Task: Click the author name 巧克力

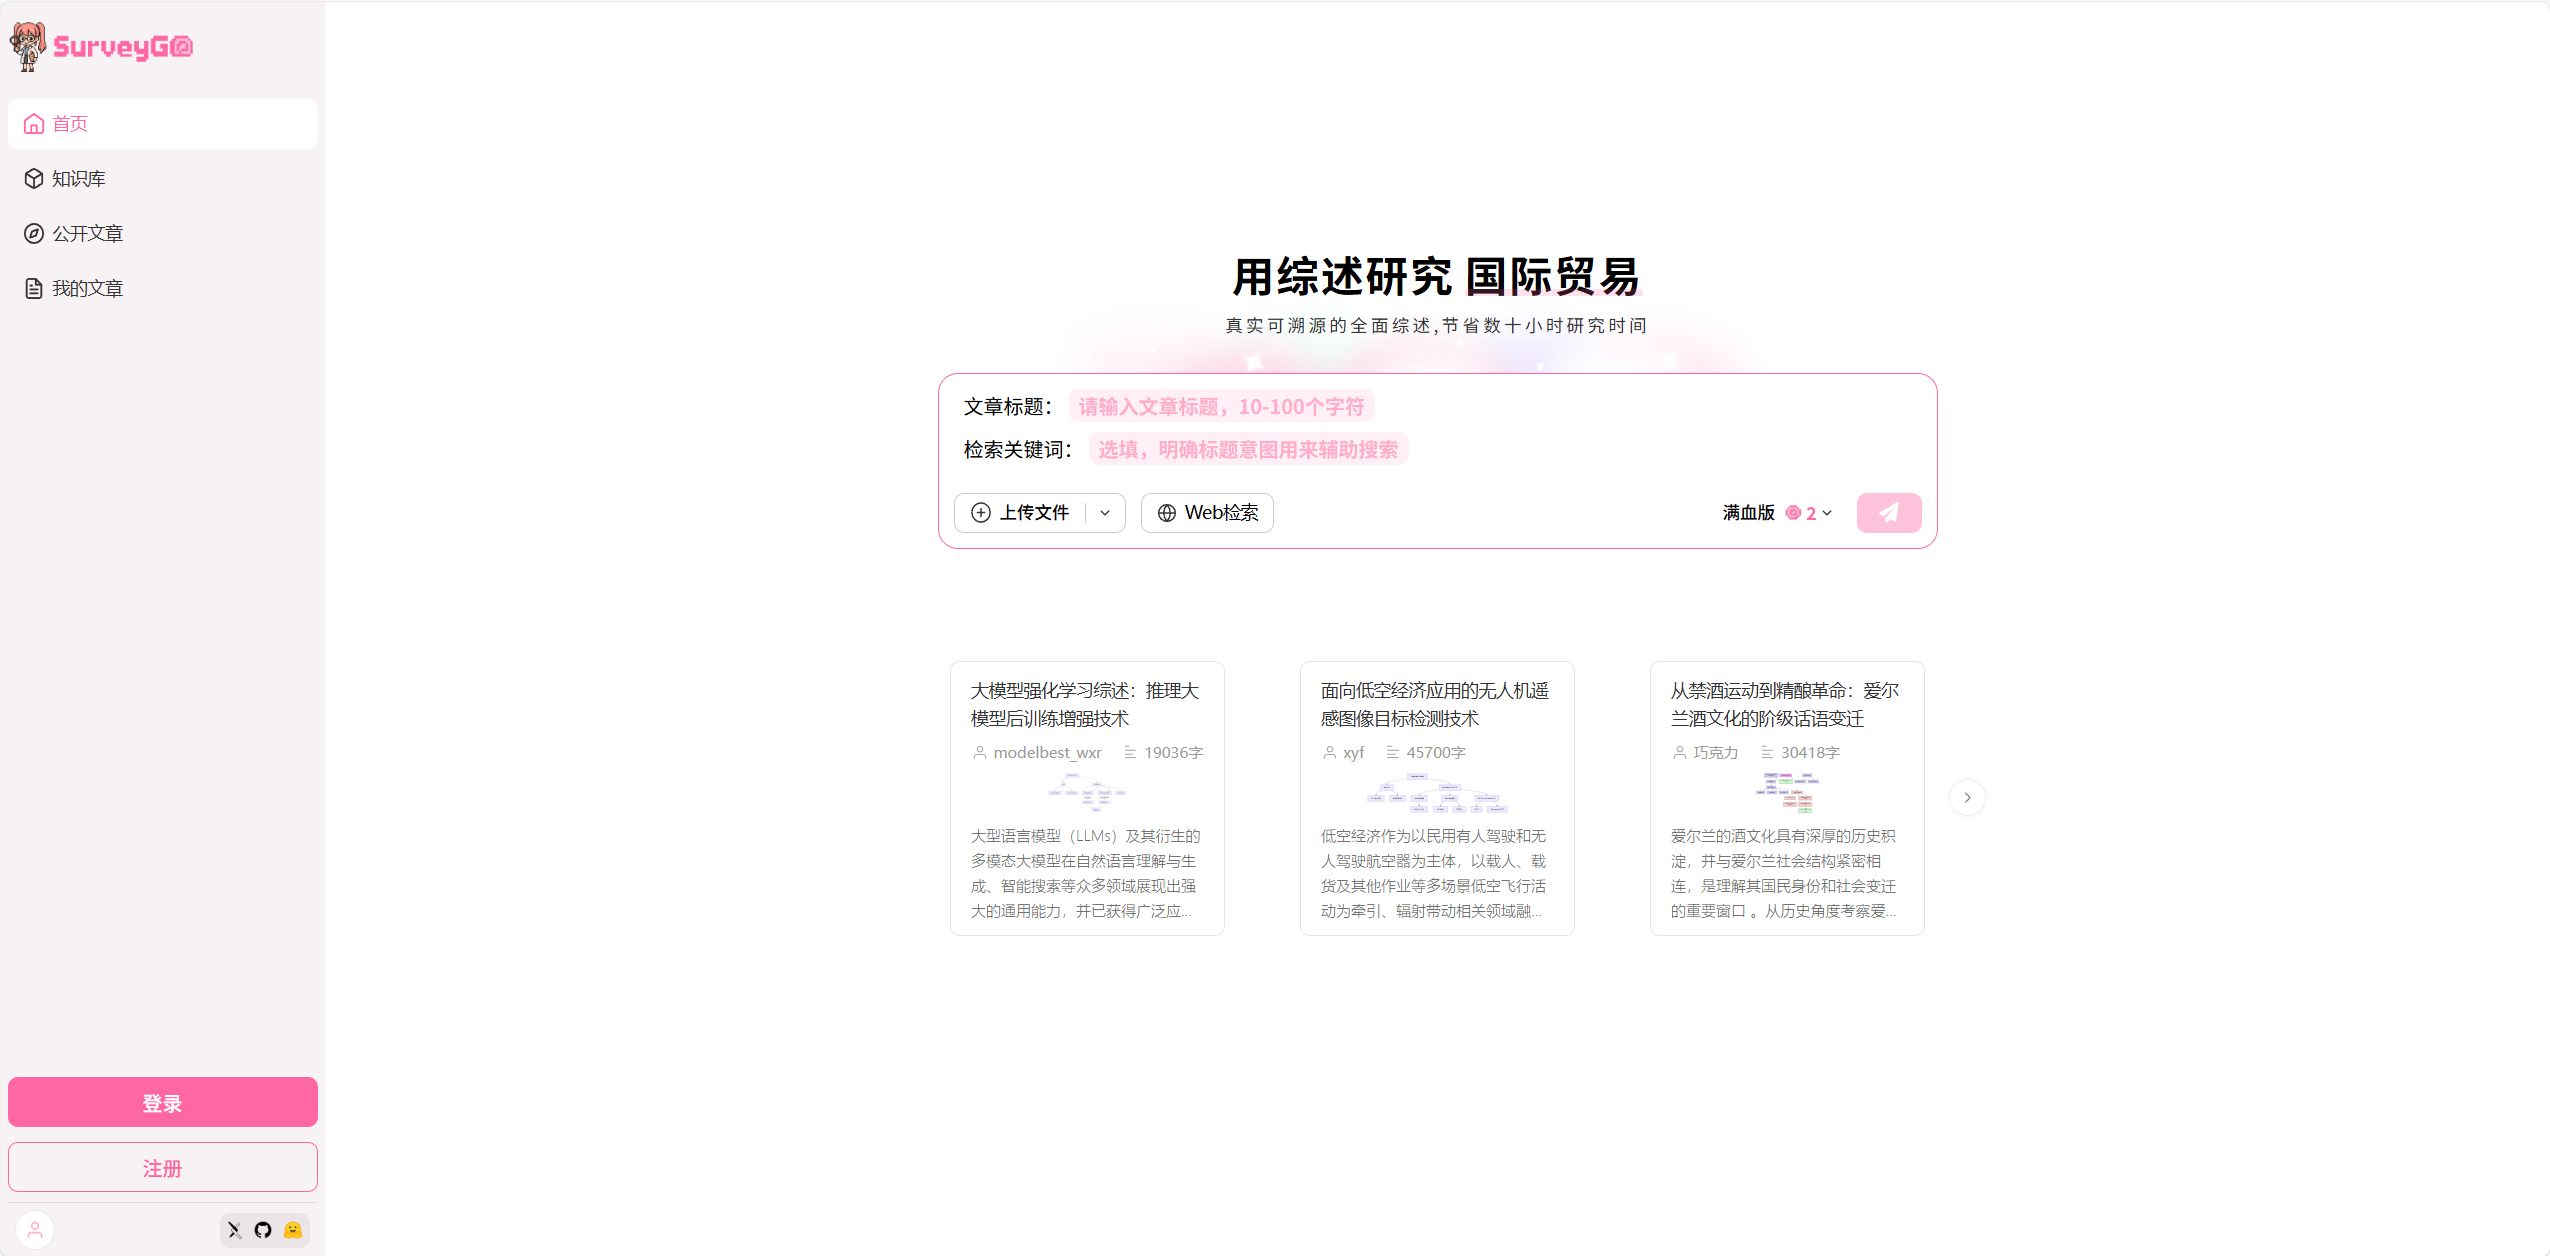Action: click(x=1715, y=752)
